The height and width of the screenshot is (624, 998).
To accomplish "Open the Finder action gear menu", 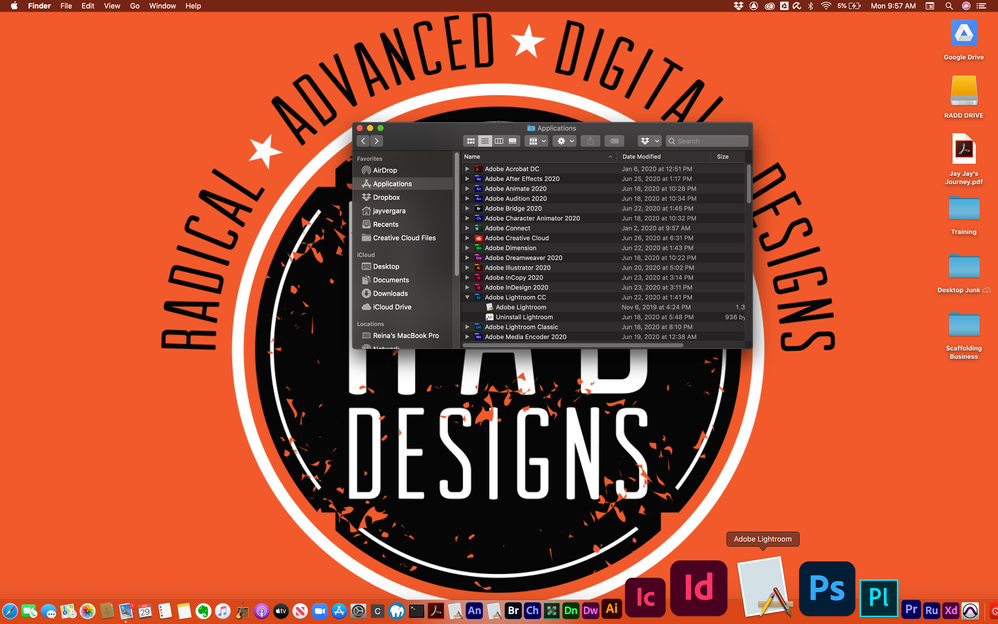I will (x=565, y=141).
